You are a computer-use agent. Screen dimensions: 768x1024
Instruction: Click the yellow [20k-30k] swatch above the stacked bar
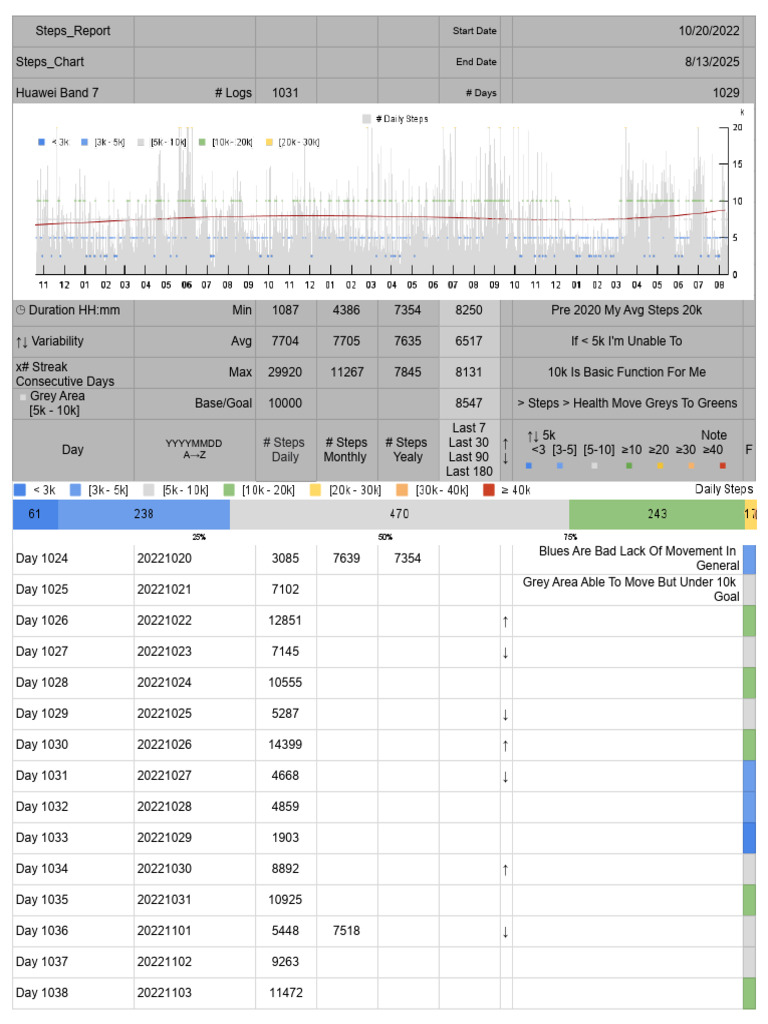pyautogui.click(x=315, y=490)
